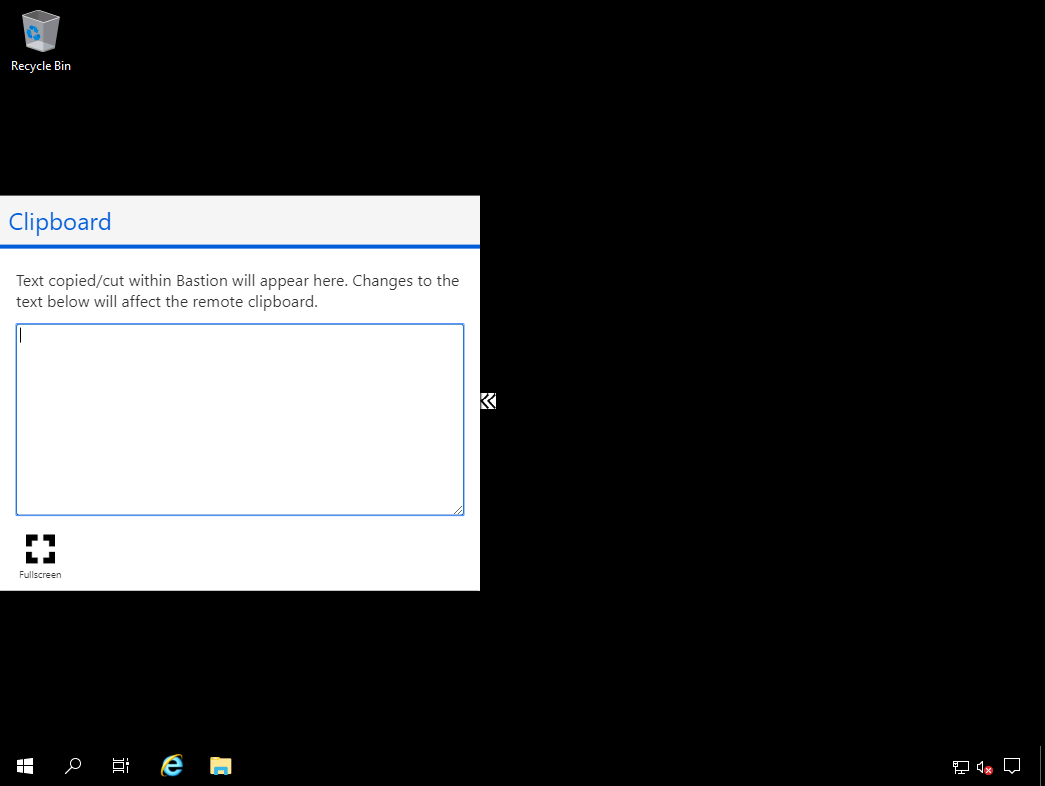Click the Show desktop strip at taskbar edge

coord(1042,766)
